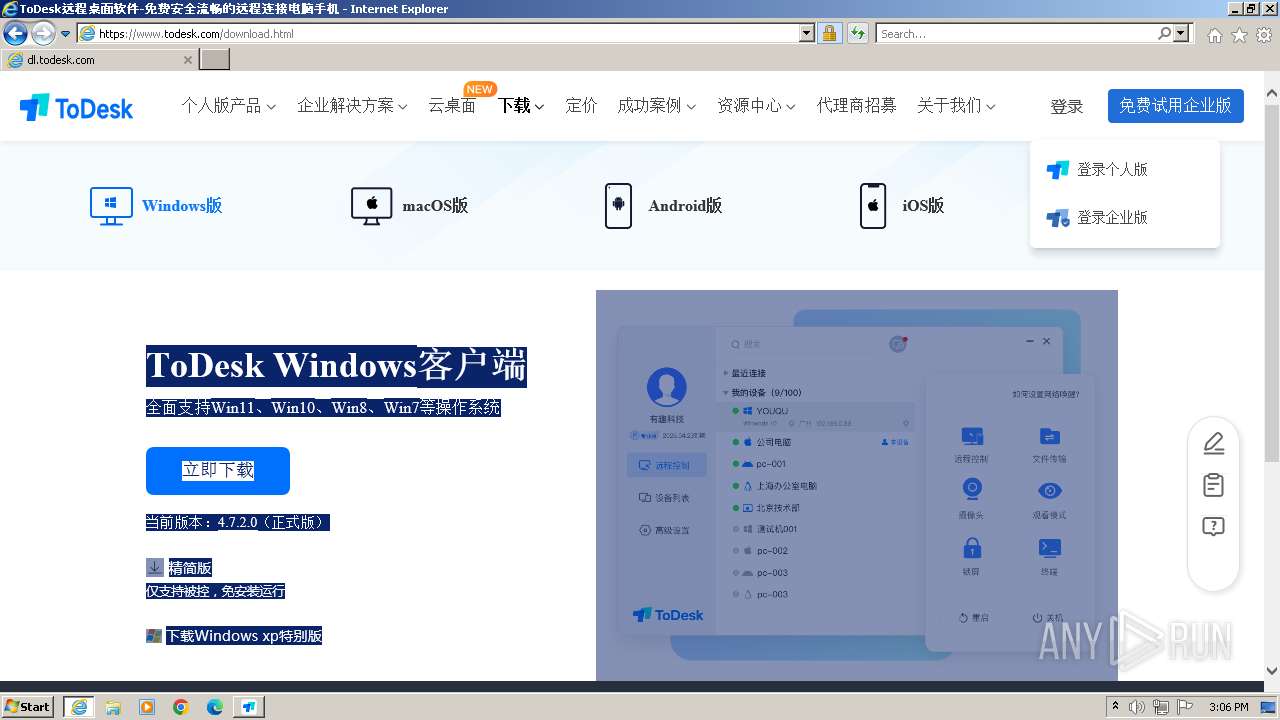Click the 精简版 download link
The height and width of the screenshot is (720, 1280).
[190, 567]
